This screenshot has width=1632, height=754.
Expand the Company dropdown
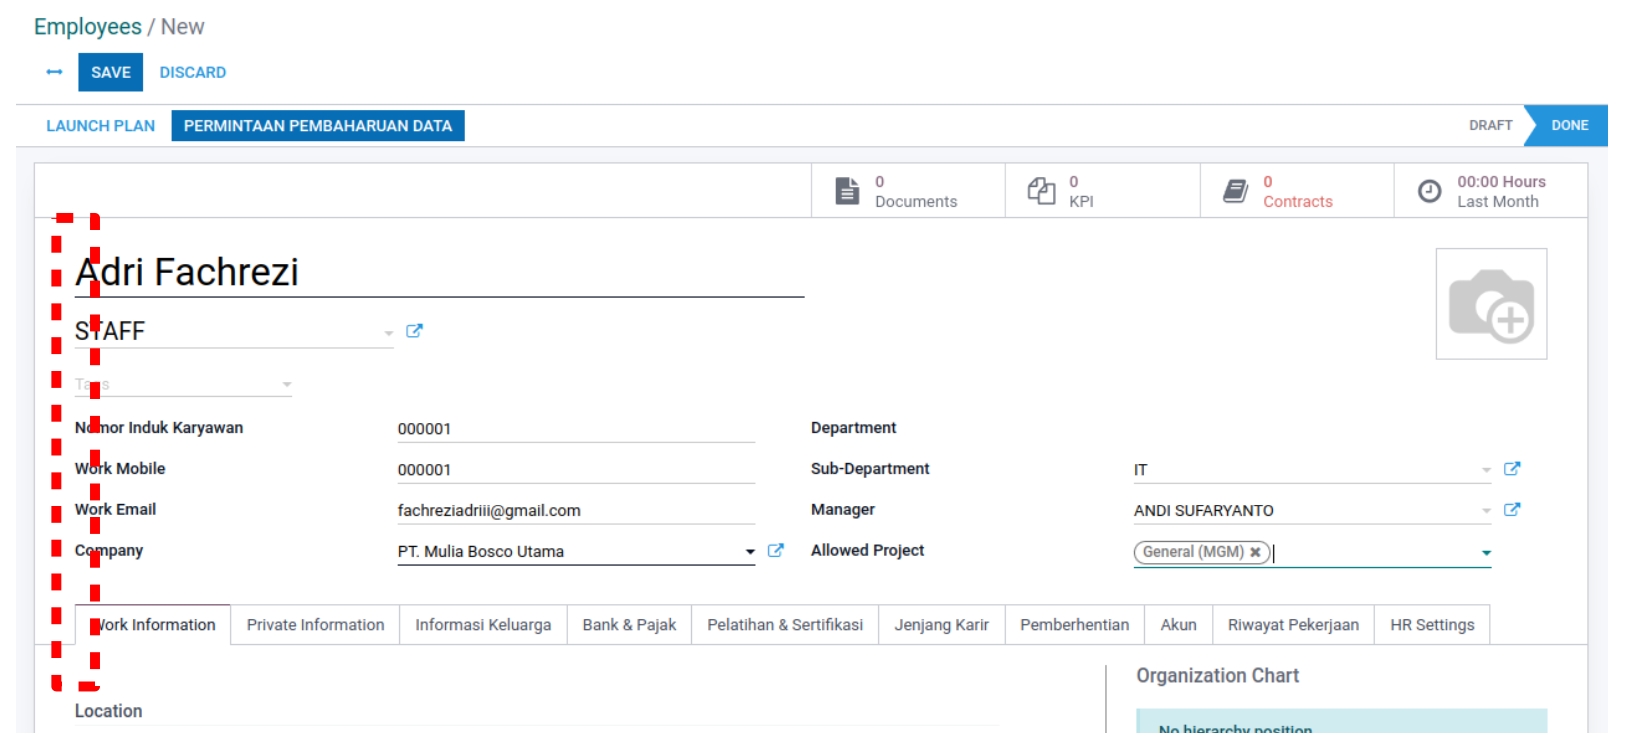coord(750,552)
